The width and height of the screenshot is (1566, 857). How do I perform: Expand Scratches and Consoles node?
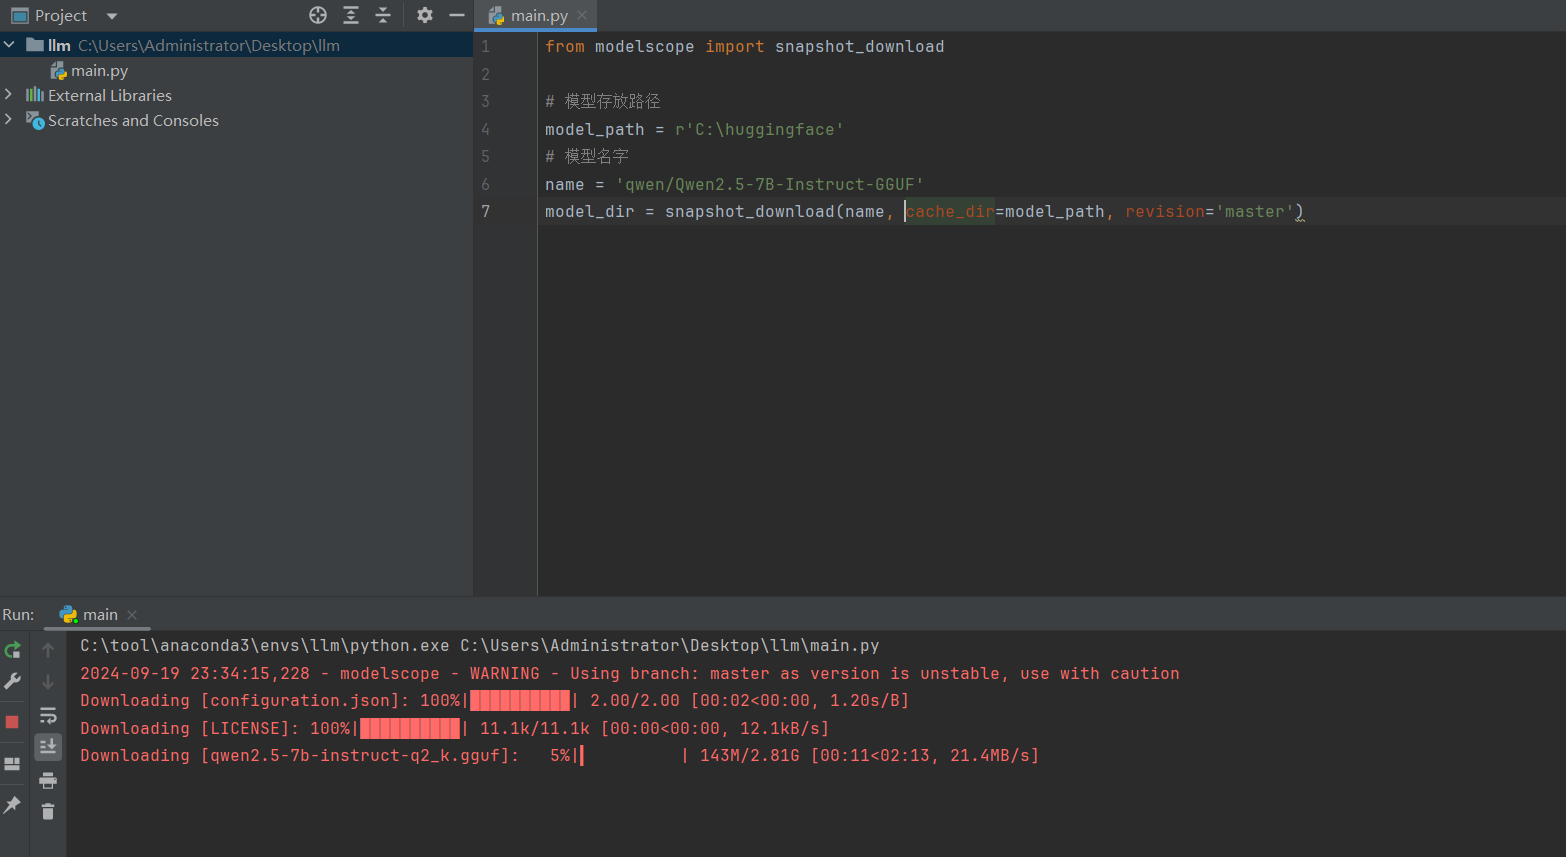tap(9, 119)
